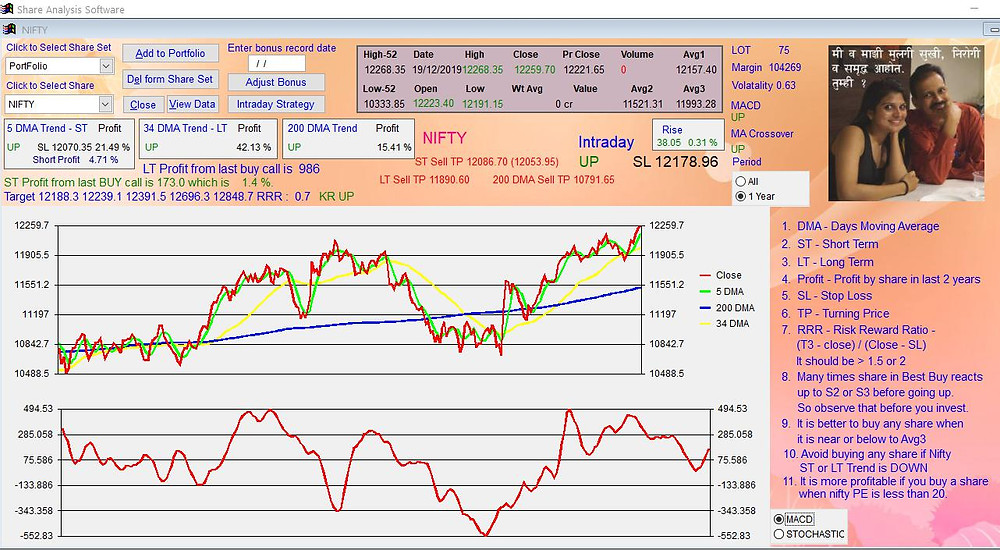Screen dimensions: 1000x550
Task: Click the Close button beside View Data
Action: pos(143,105)
